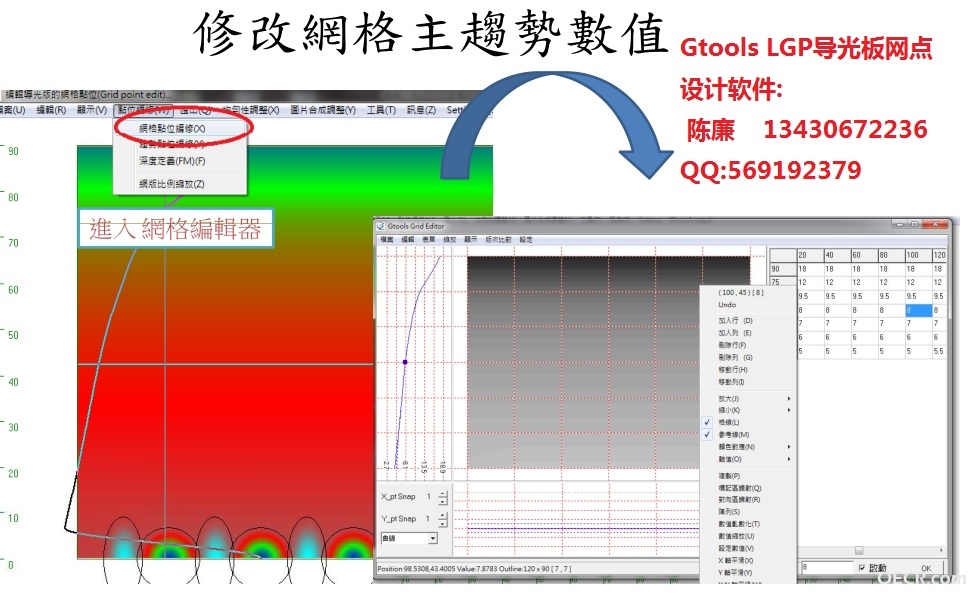Viewport: 978px width, 593px height.
Task: Select the highlighted cell 8 under column 100
Action: [918, 310]
